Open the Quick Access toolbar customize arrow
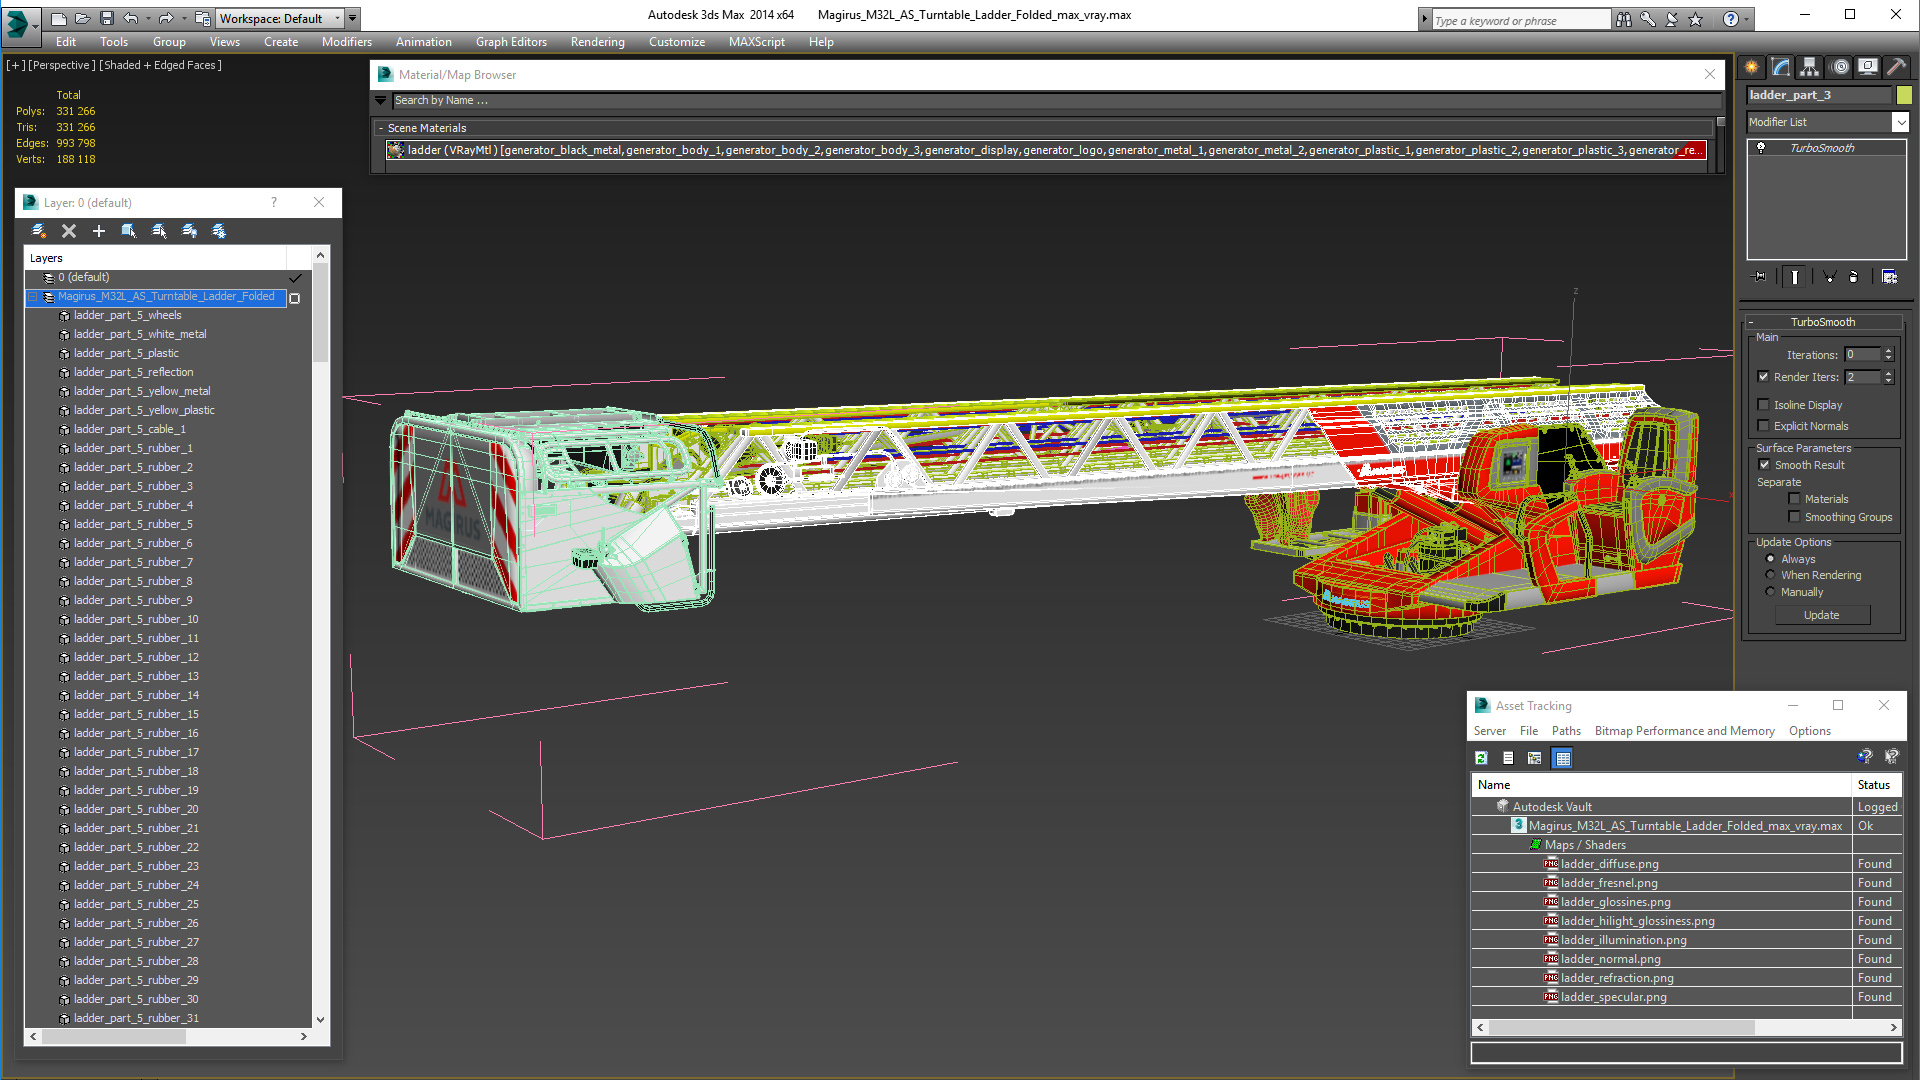This screenshot has width=1920, height=1080. tap(352, 18)
